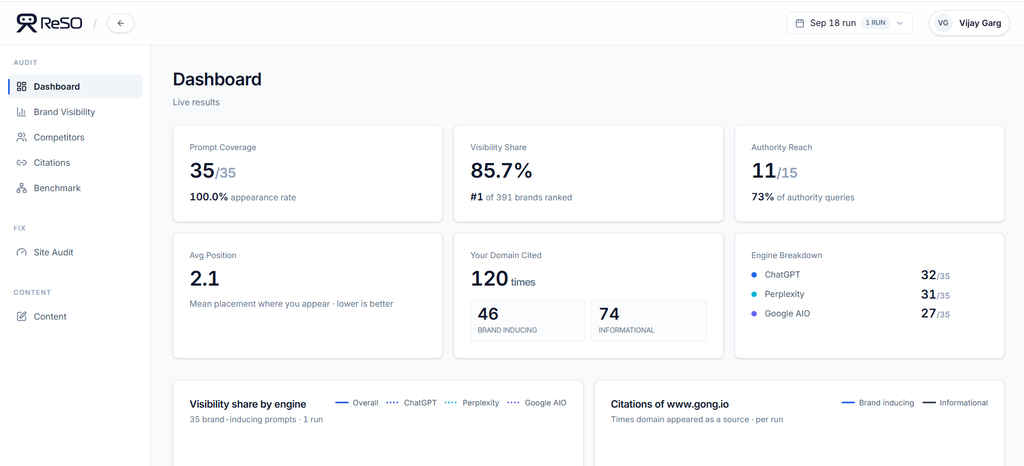Click Perplexity row in Engine Breakdown

click(850, 294)
